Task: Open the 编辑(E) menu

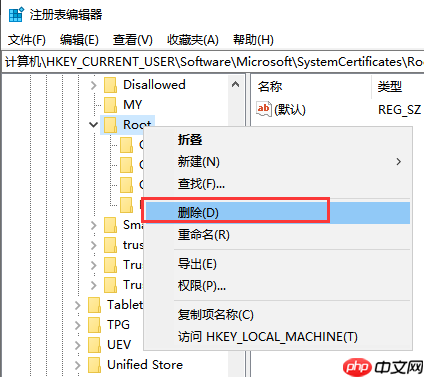Action: pos(79,40)
